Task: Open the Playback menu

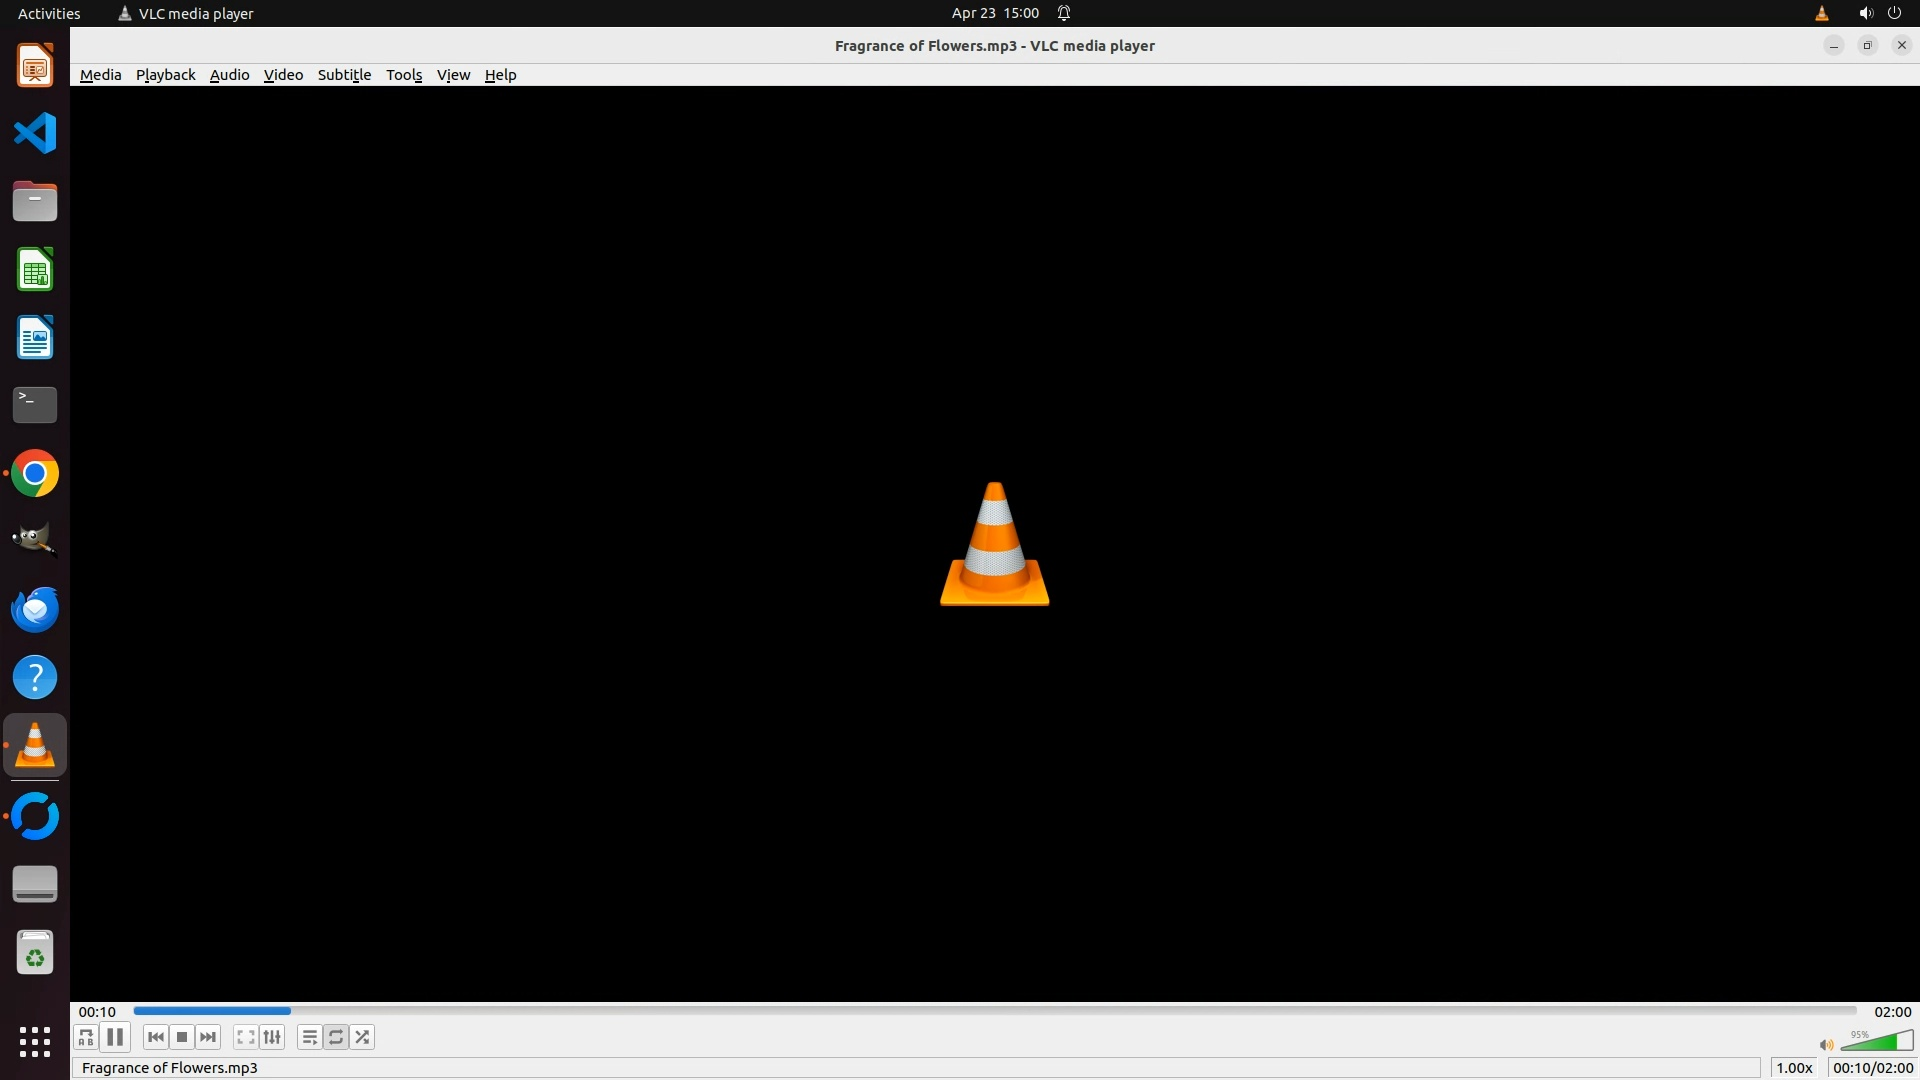Action: click(x=165, y=75)
